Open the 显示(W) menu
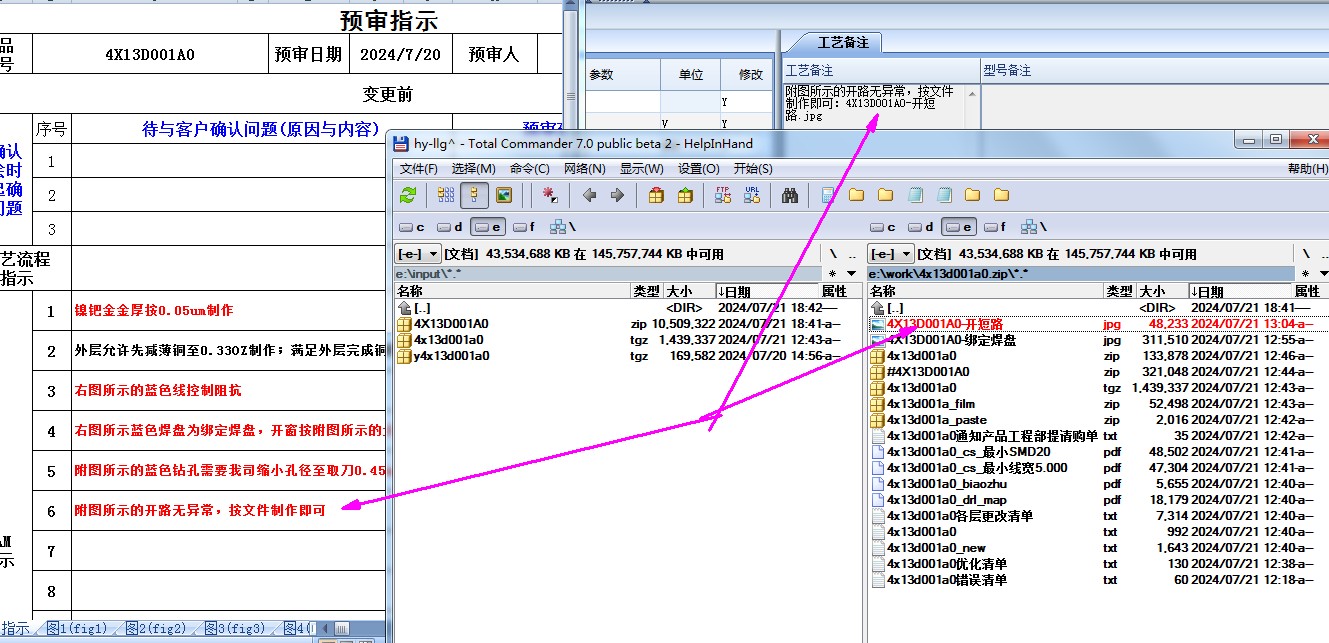Viewport: 1329px width, 643px height. click(x=642, y=168)
